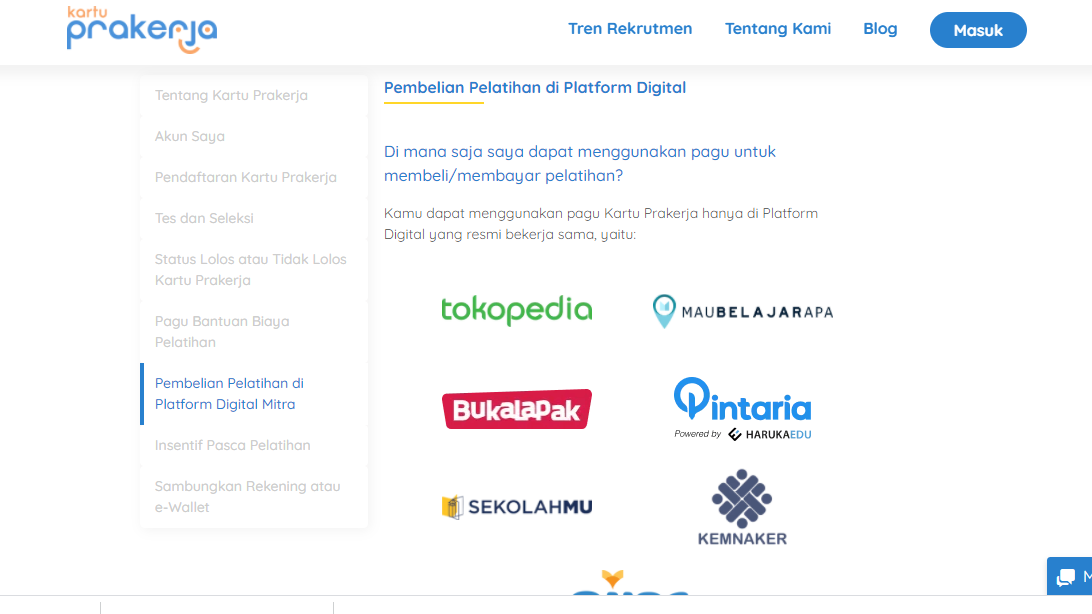The height and width of the screenshot is (614, 1092).
Task: Click the Kartu Prakerja logo
Action: point(142,30)
